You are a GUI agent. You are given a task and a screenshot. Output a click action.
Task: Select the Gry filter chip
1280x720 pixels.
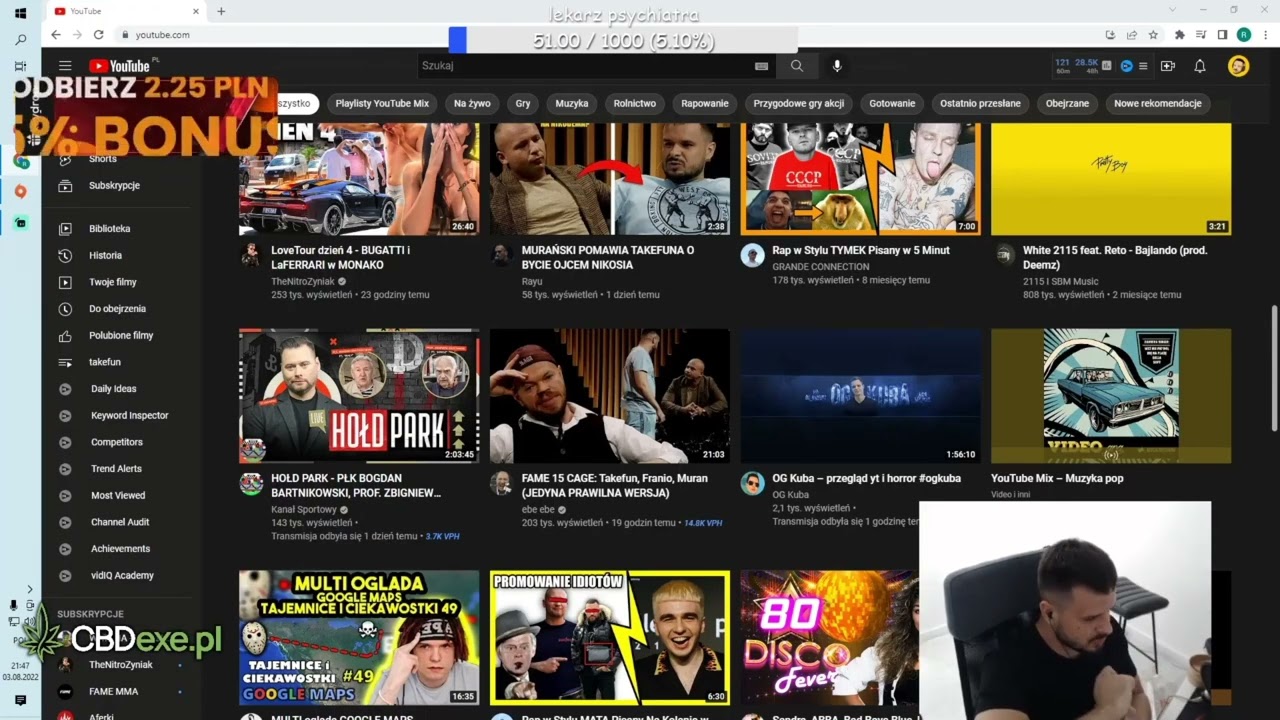point(523,103)
